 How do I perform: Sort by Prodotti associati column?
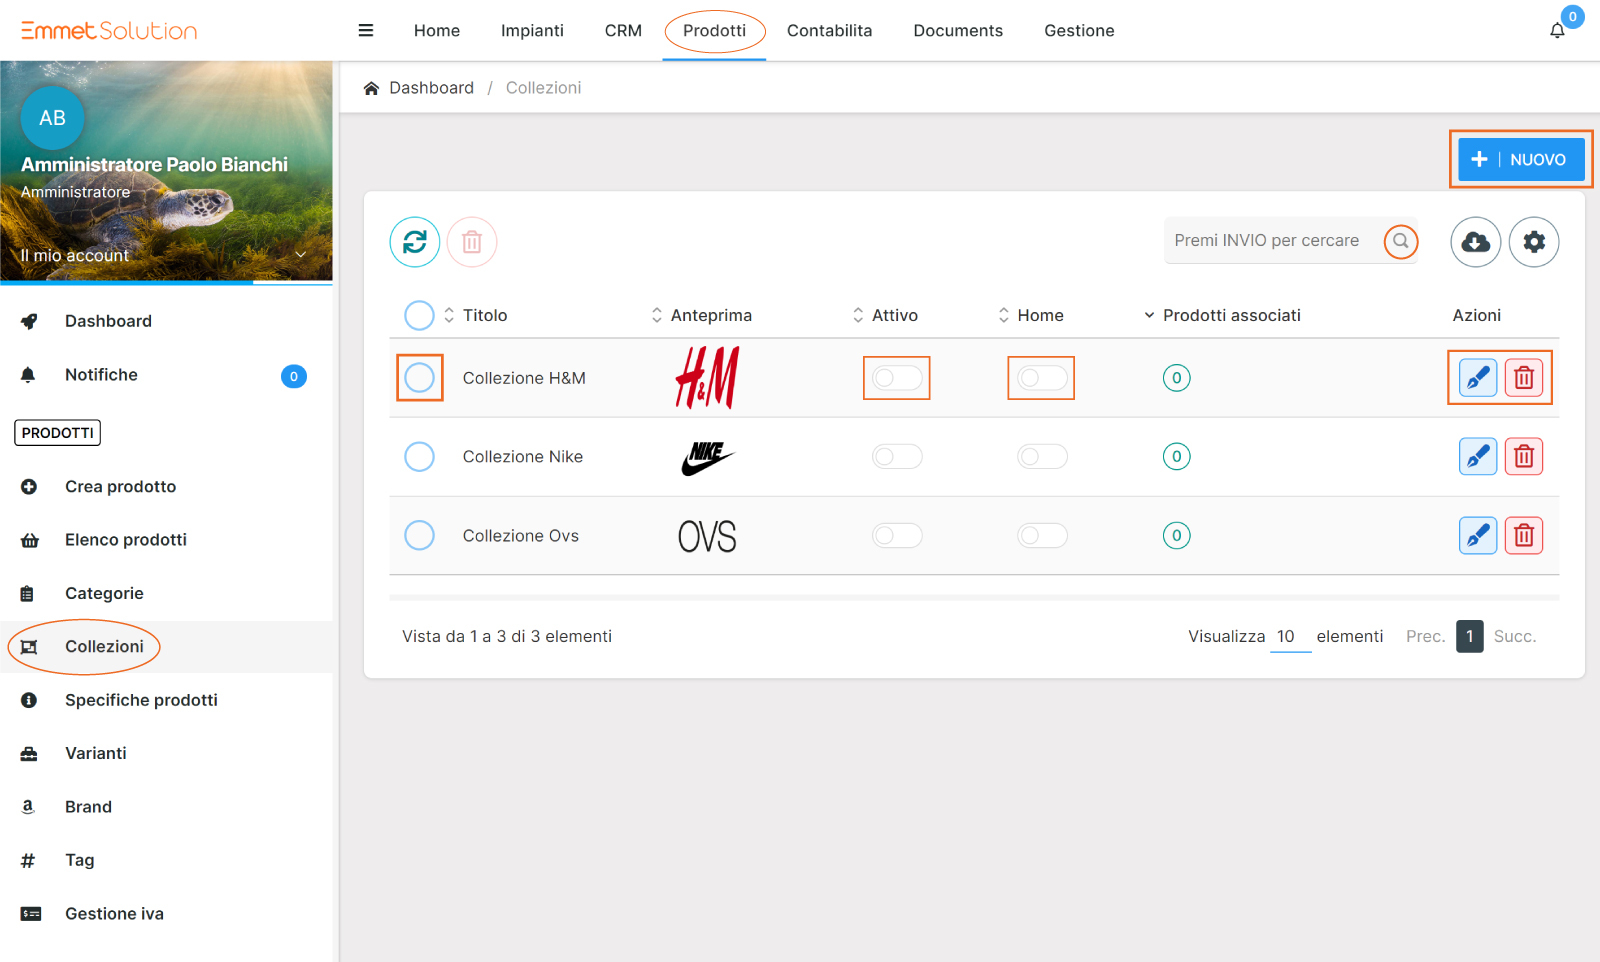tap(1231, 316)
